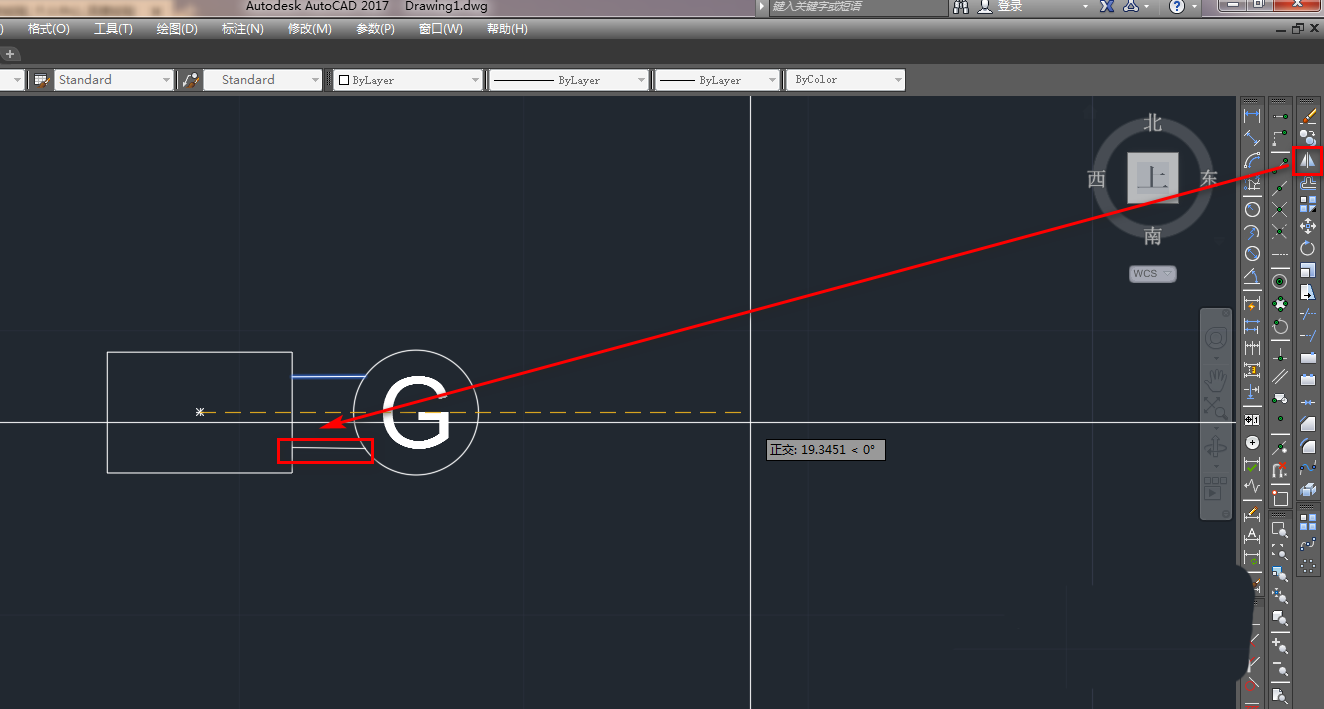Select the Offset tool

pos(1308,182)
